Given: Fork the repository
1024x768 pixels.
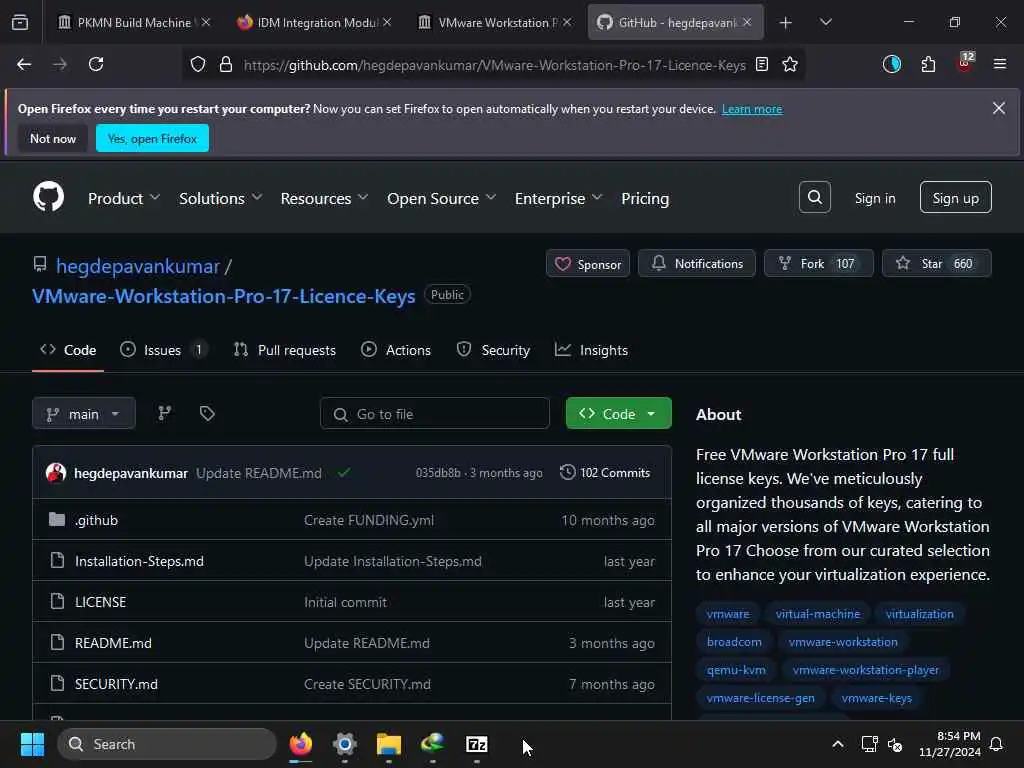Looking at the screenshot, I should pos(818,263).
